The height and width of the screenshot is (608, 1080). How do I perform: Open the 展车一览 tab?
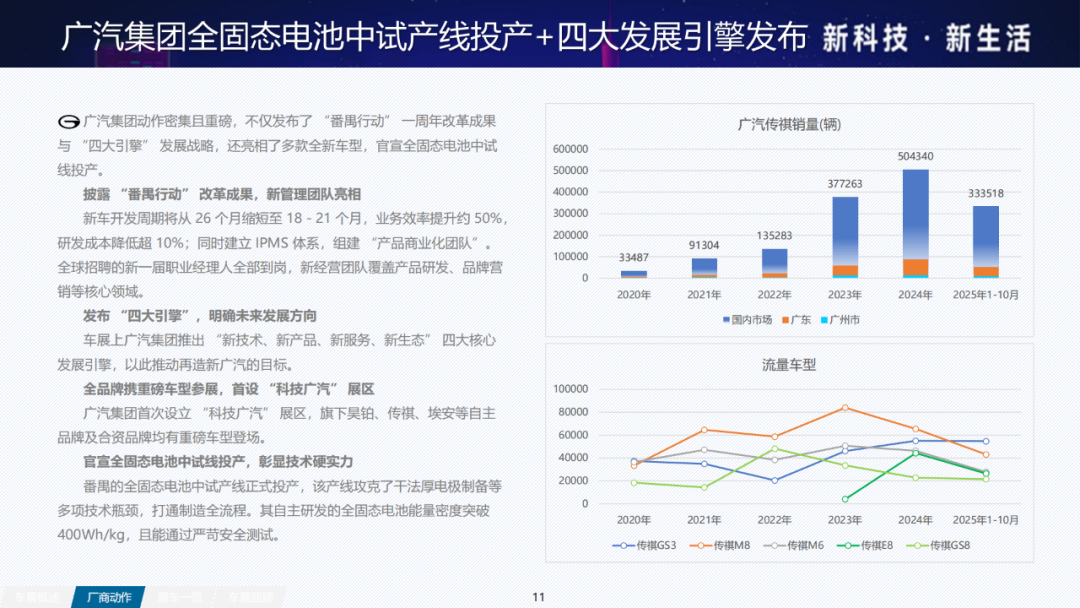point(179,597)
